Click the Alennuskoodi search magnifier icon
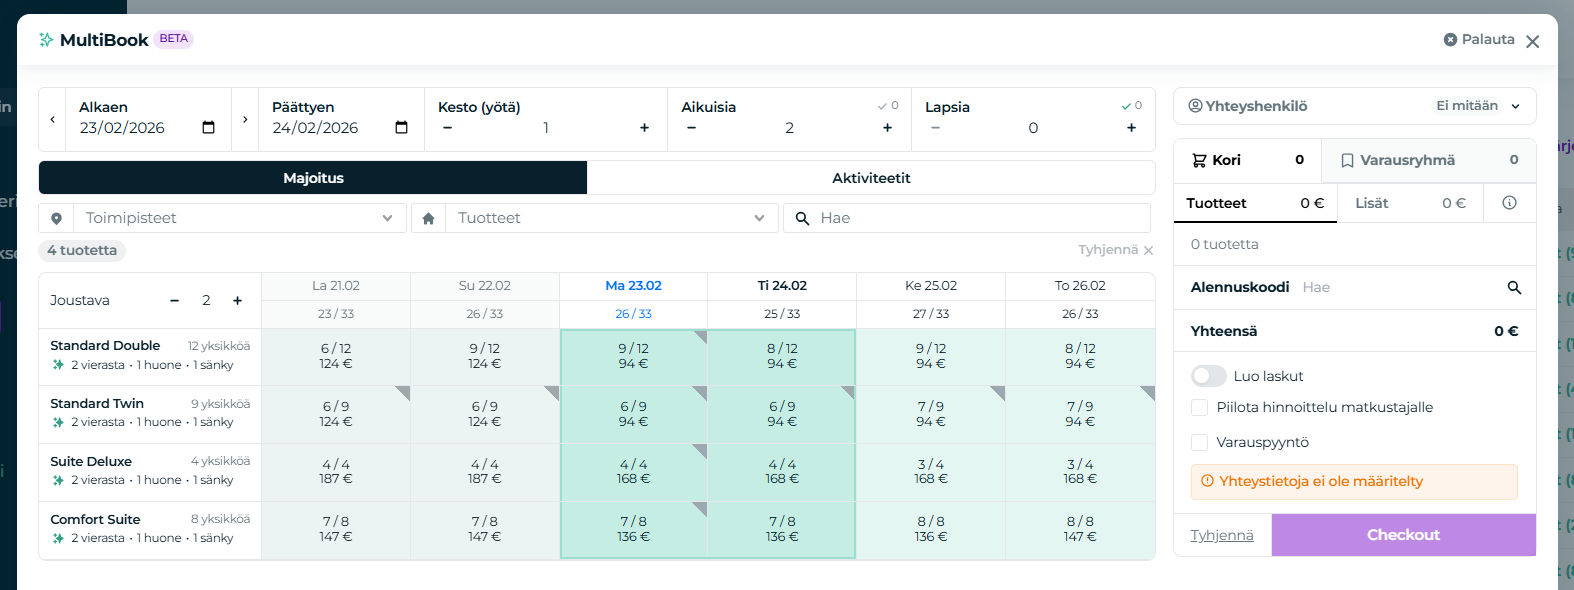 point(1514,288)
